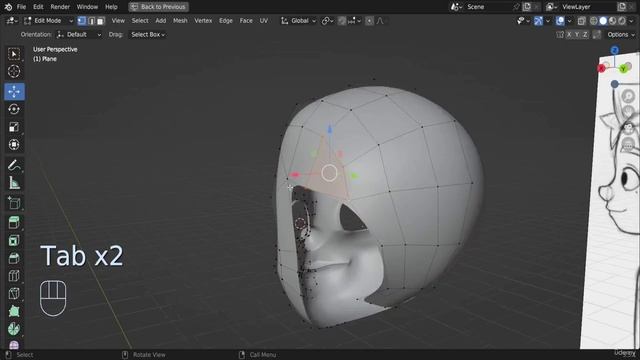
Task: Open the Global transform orientation dropdown
Action: pyautogui.click(x=299, y=21)
